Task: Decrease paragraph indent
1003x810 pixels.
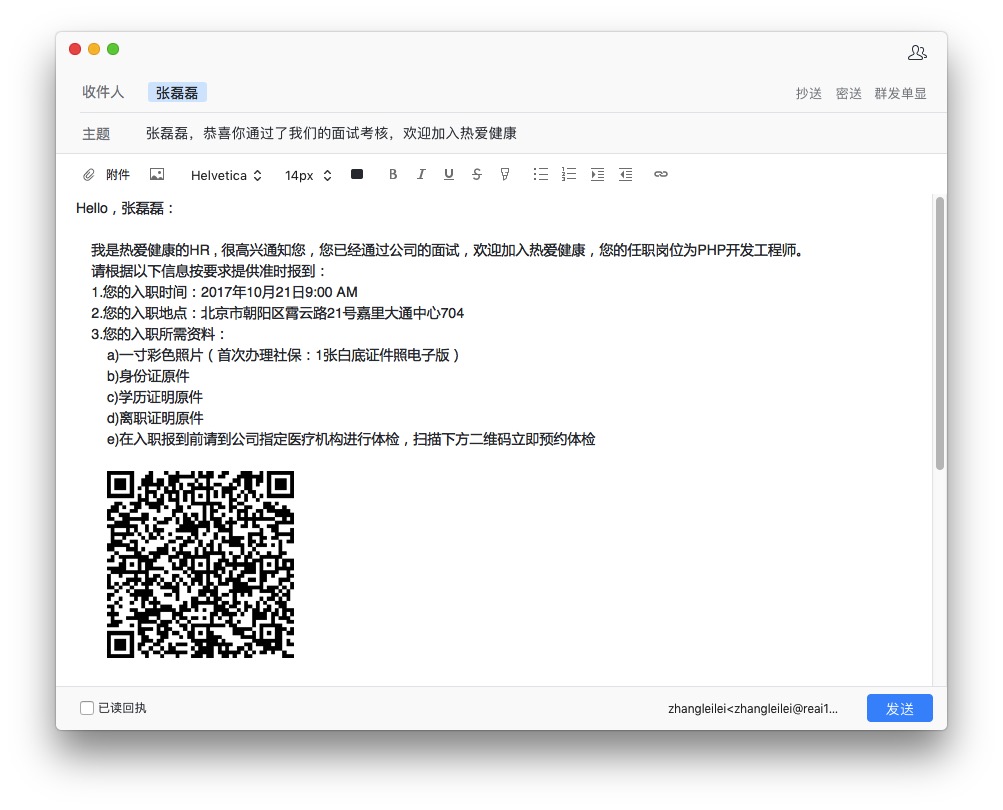Action: coord(625,175)
